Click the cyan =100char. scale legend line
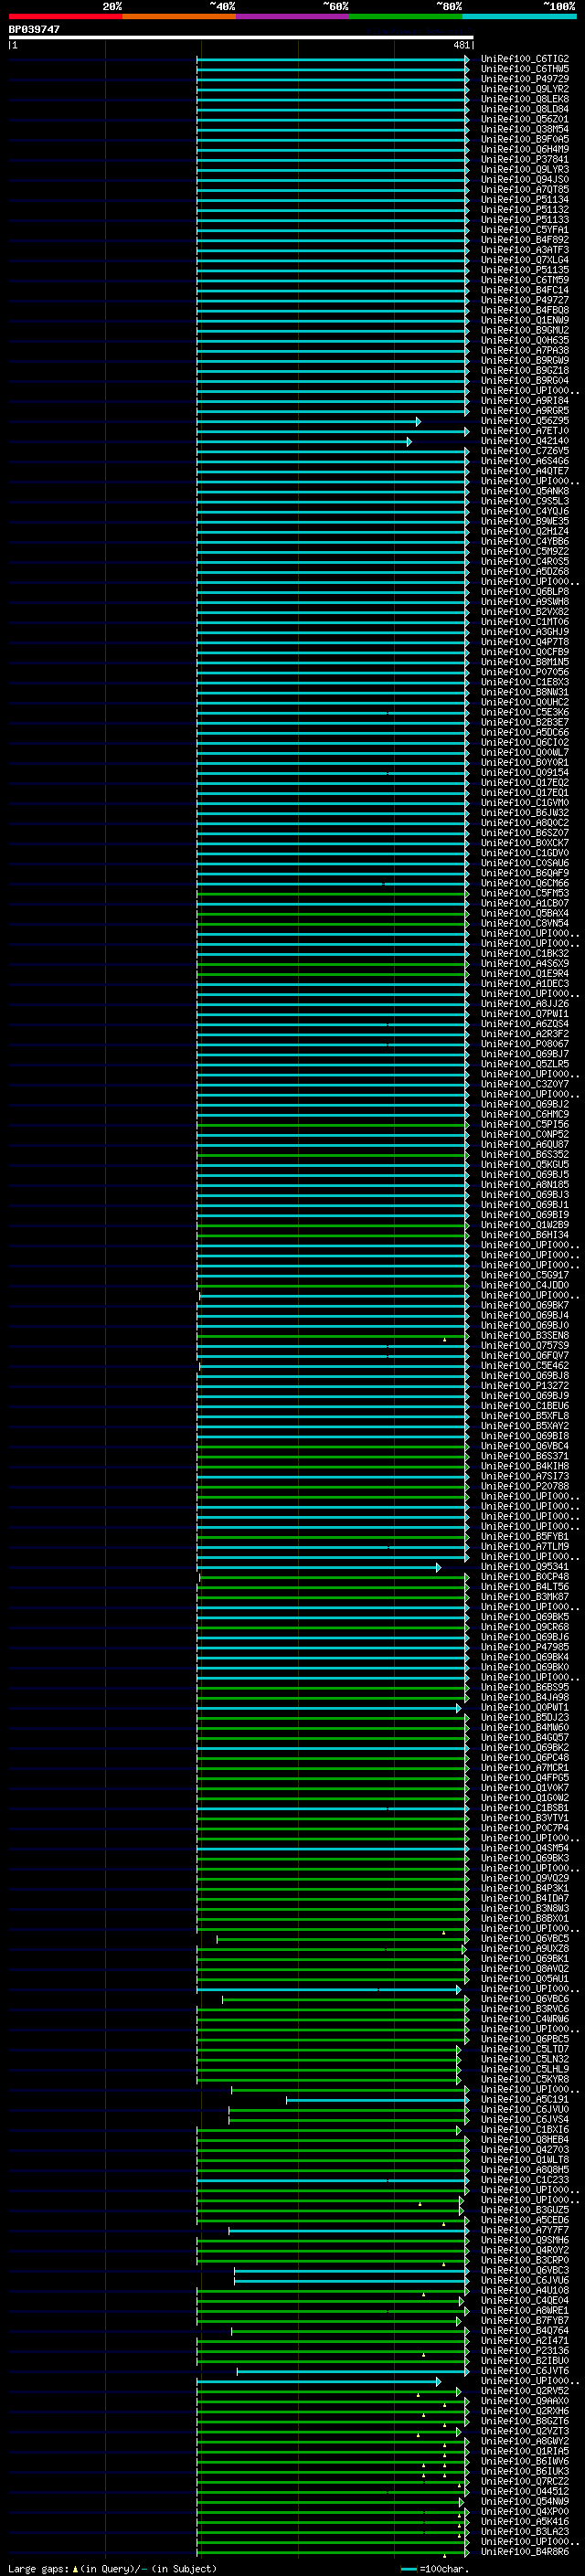The height and width of the screenshot is (2576, 585). (x=408, y=2569)
